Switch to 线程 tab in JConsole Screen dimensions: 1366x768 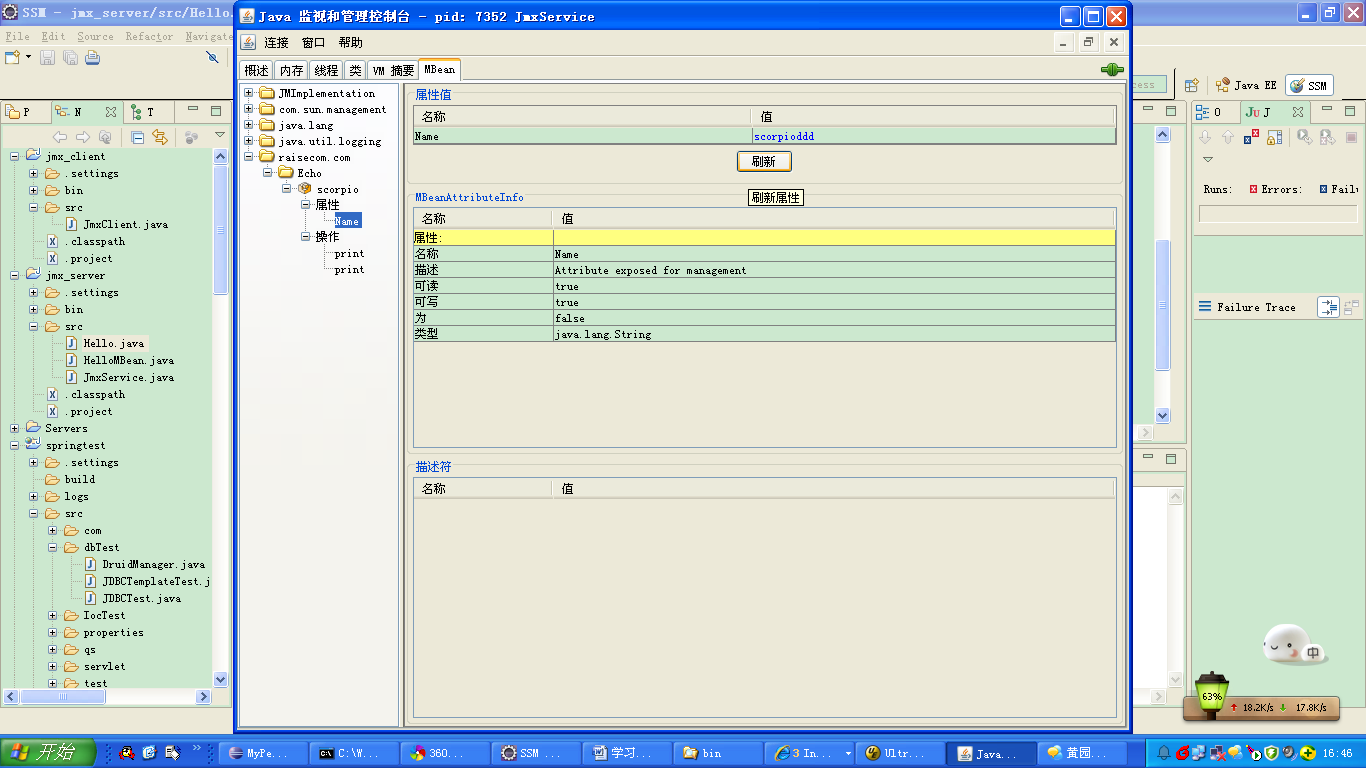tap(326, 70)
